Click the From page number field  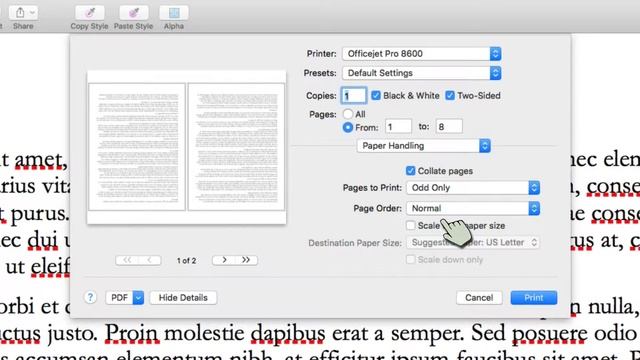point(398,127)
